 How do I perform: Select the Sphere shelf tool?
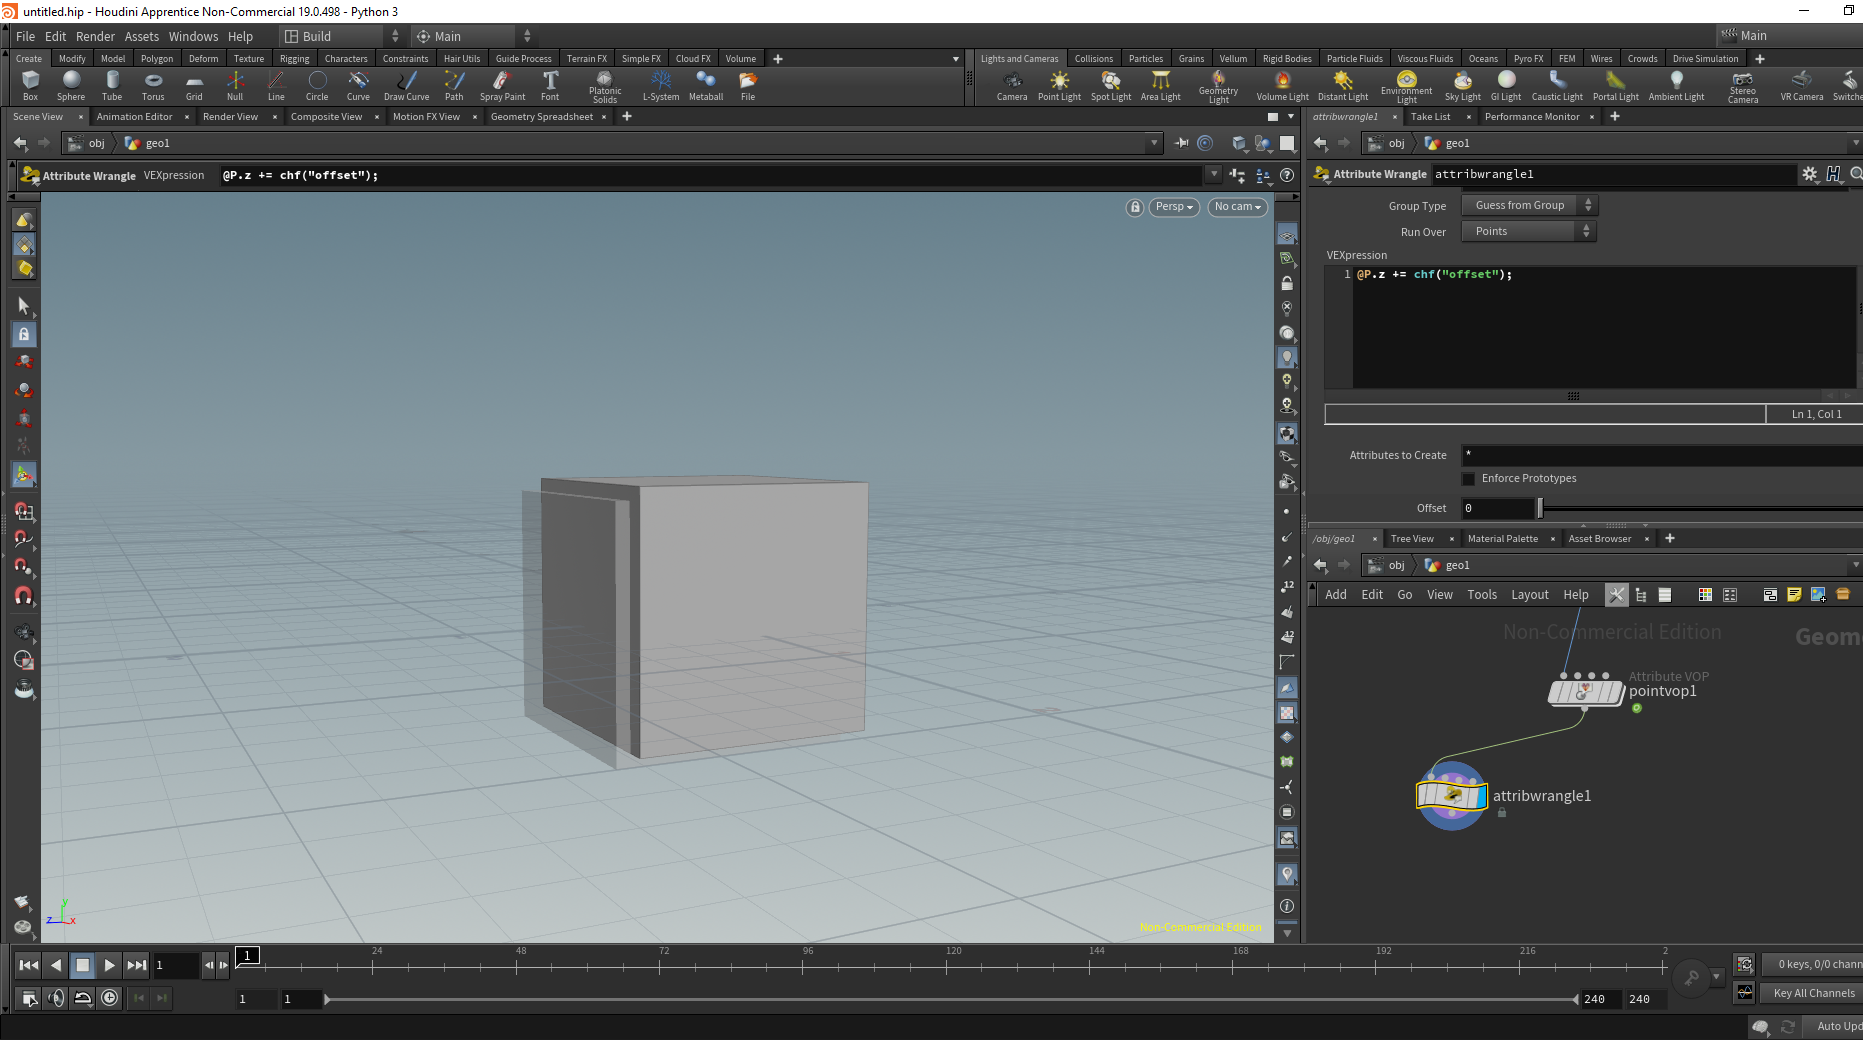[x=71, y=84]
